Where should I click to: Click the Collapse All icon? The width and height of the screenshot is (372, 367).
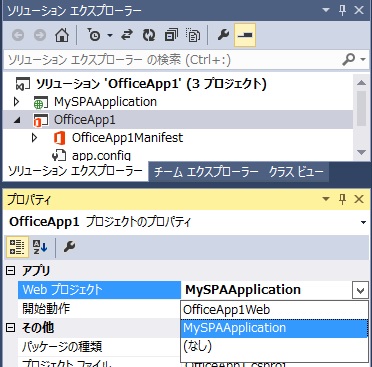pyautogui.click(x=171, y=35)
